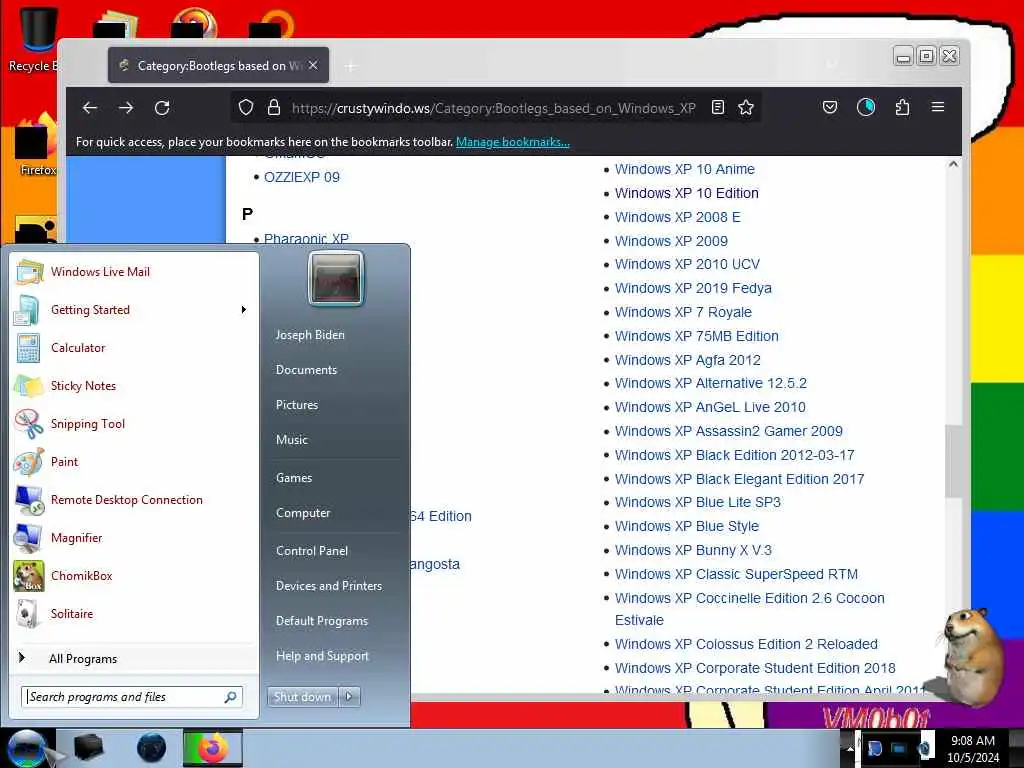Image resolution: width=1024 pixels, height=768 pixels.
Task: Open Control Panel from Start menu
Action: point(312,551)
